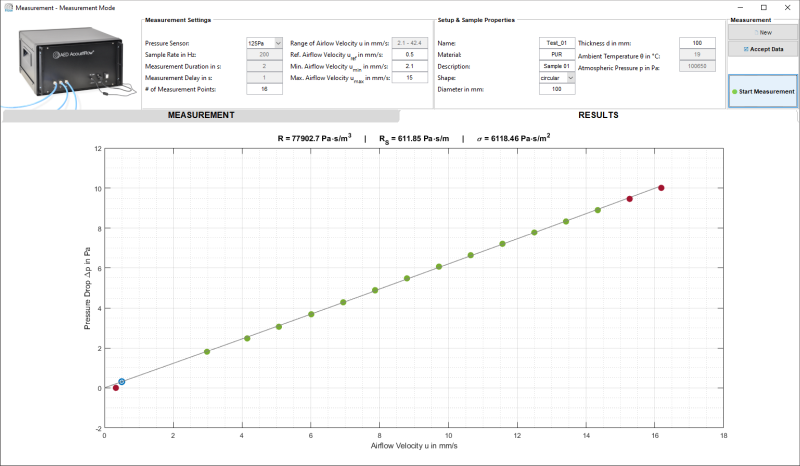Click the Material field showing PUR
Image resolution: width=800 pixels, height=466 pixels.
click(x=557, y=55)
